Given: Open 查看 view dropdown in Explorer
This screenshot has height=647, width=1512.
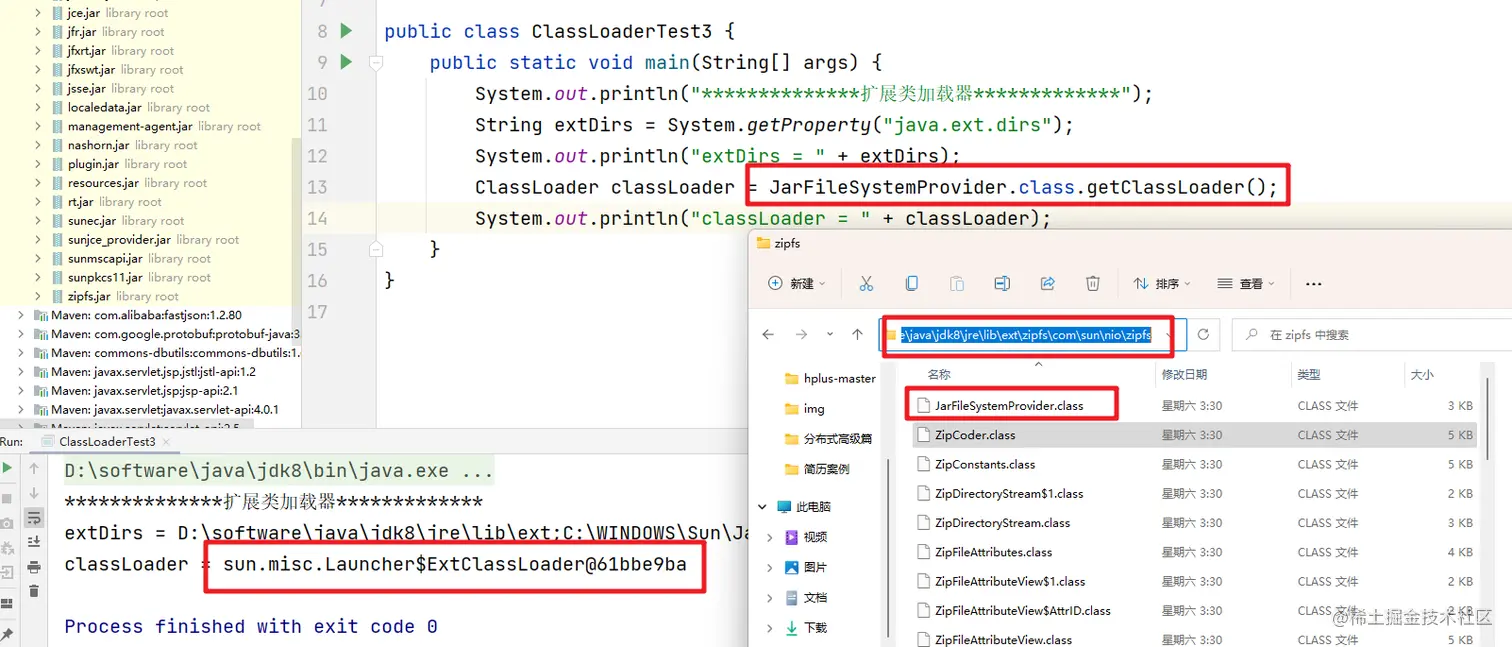Looking at the screenshot, I should [x=1246, y=284].
